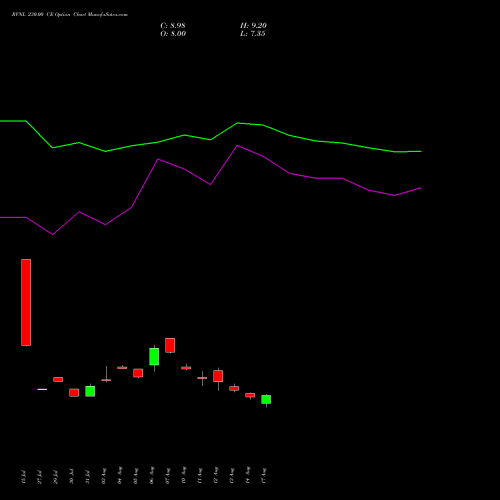500x500 pixels.
Task: Click the red candle above 07 Aug
Action: pyautogui.click(x=170, y=345)
